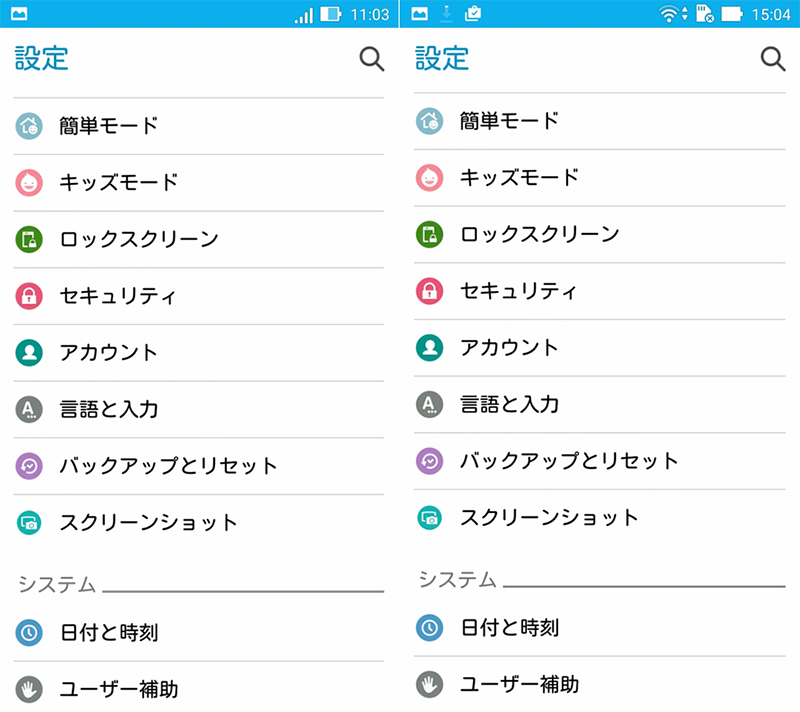
Task: Tap purple バックアップとリセット icon on 11:03 screen
Action: (x=30, y=466)
